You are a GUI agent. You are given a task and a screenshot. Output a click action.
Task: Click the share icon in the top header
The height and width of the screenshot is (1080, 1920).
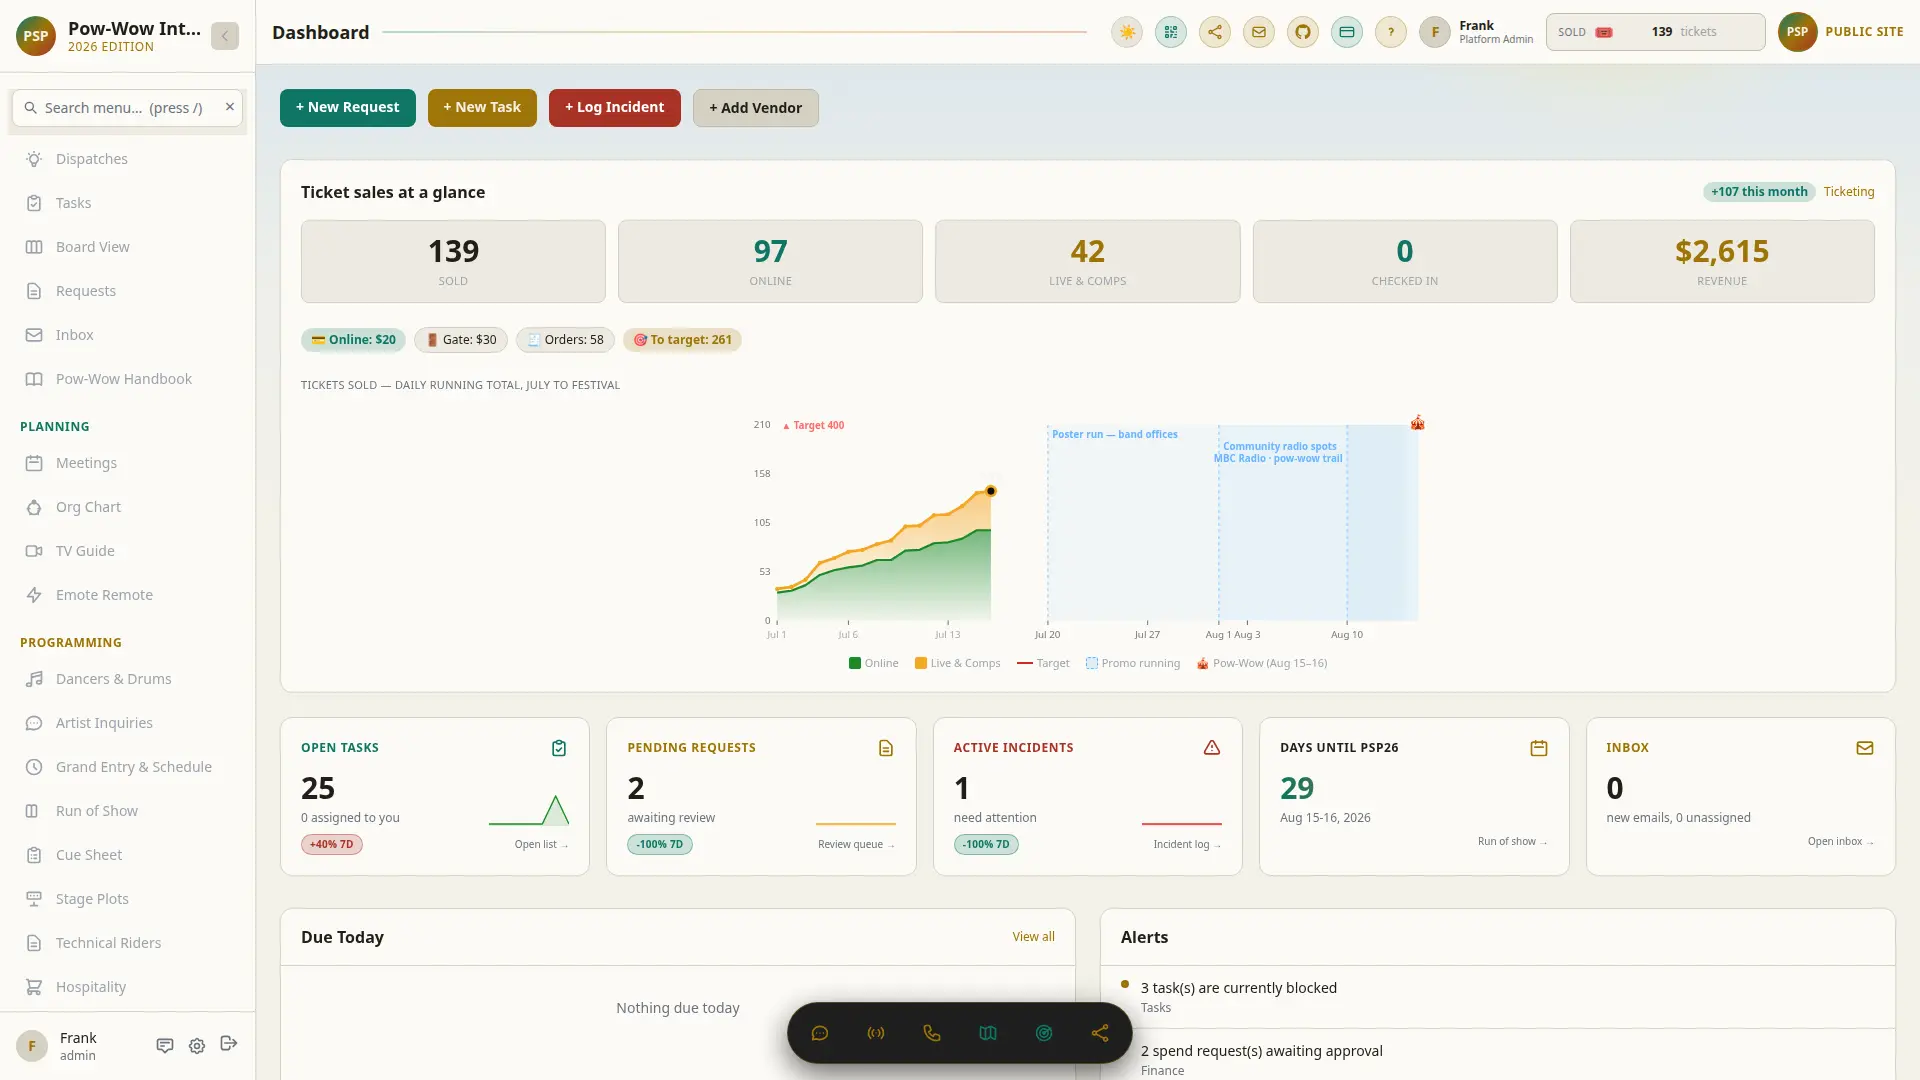tap(1215, 32)
